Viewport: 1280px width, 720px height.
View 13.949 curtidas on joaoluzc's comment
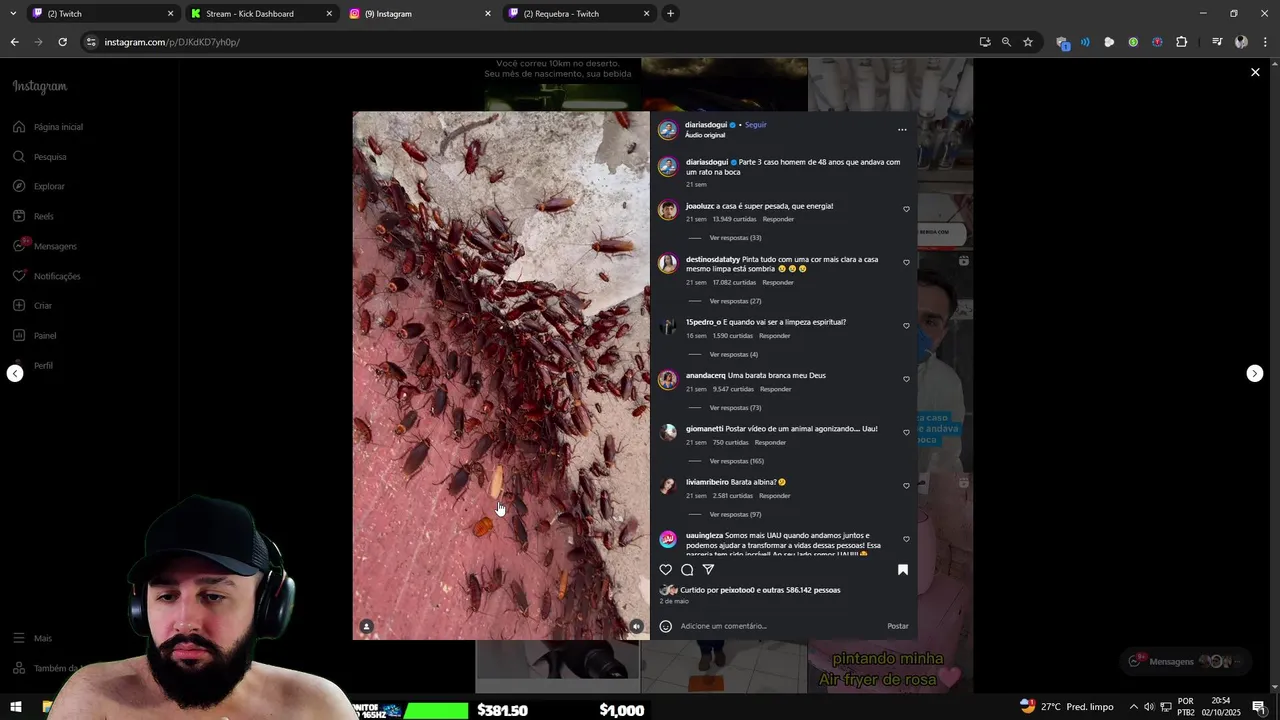coord(735,219)
